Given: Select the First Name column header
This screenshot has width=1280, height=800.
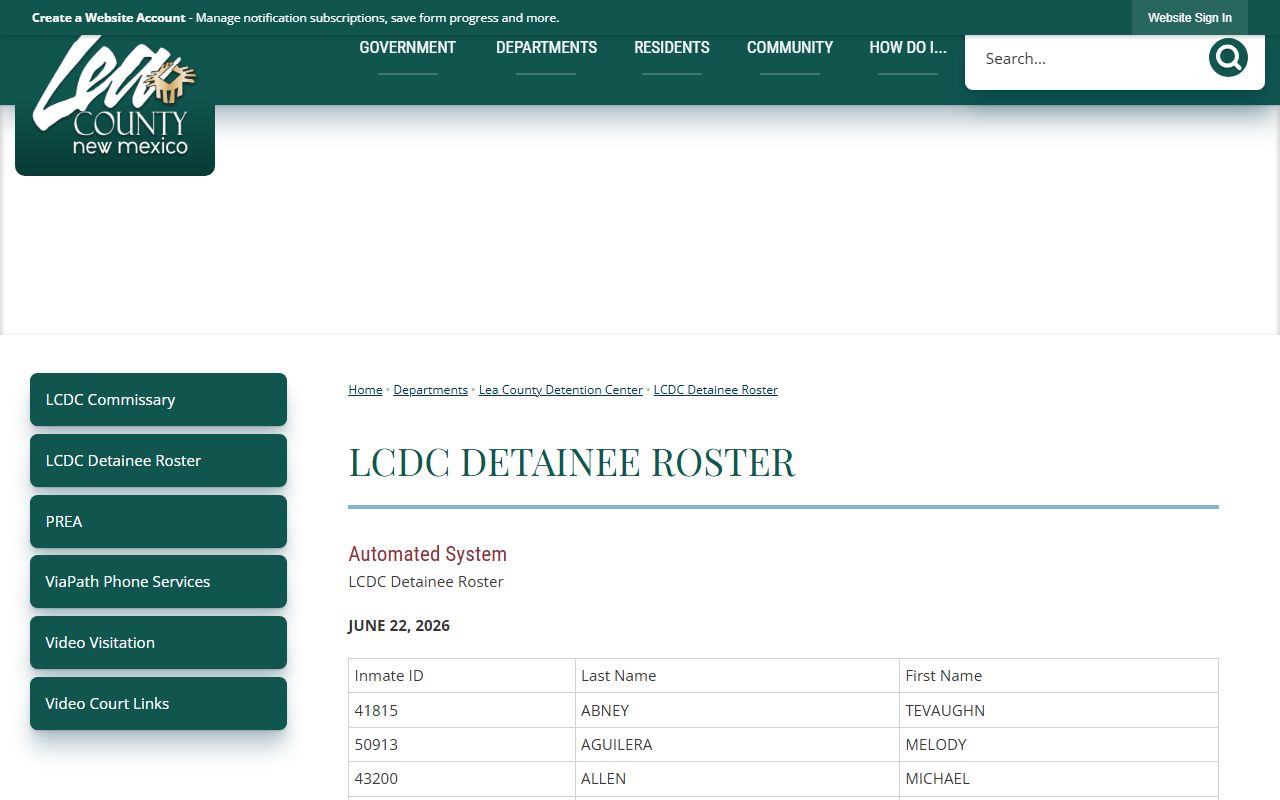Looking at the screenshot, I should coord(1059,676).
